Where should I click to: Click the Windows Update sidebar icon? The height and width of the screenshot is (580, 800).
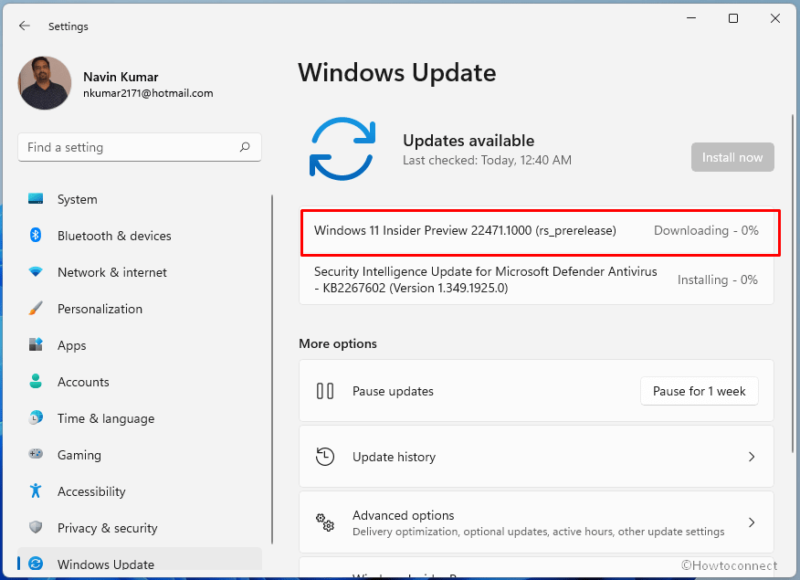point(36,563)
